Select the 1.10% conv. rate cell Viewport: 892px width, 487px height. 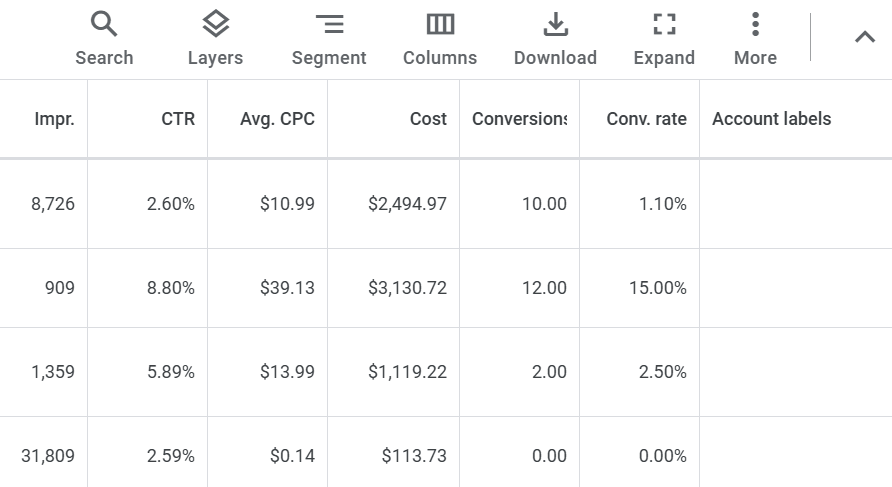639,204
